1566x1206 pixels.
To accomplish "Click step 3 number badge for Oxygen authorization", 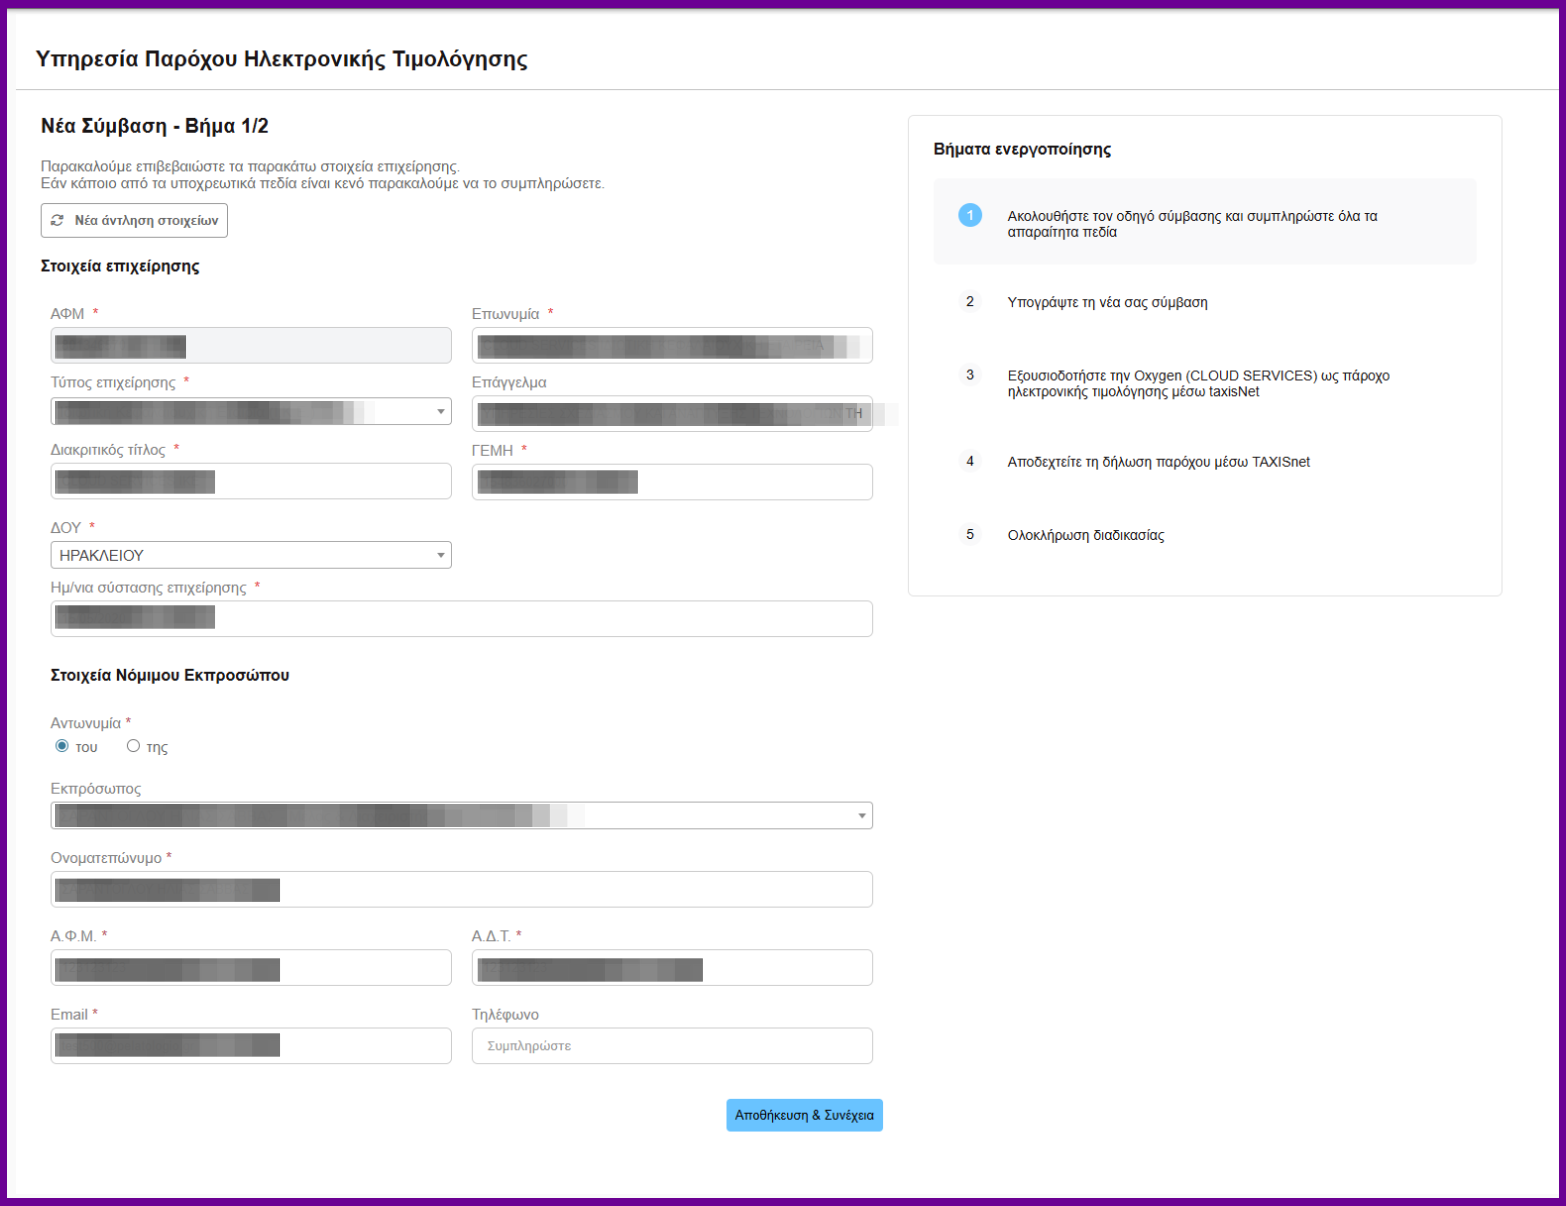I will (969, 375).
